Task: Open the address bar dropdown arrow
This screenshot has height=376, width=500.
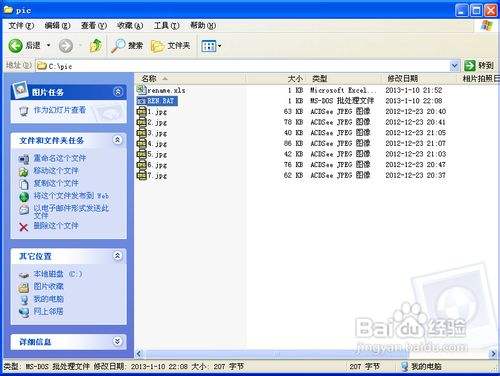Action: [454, 66]
